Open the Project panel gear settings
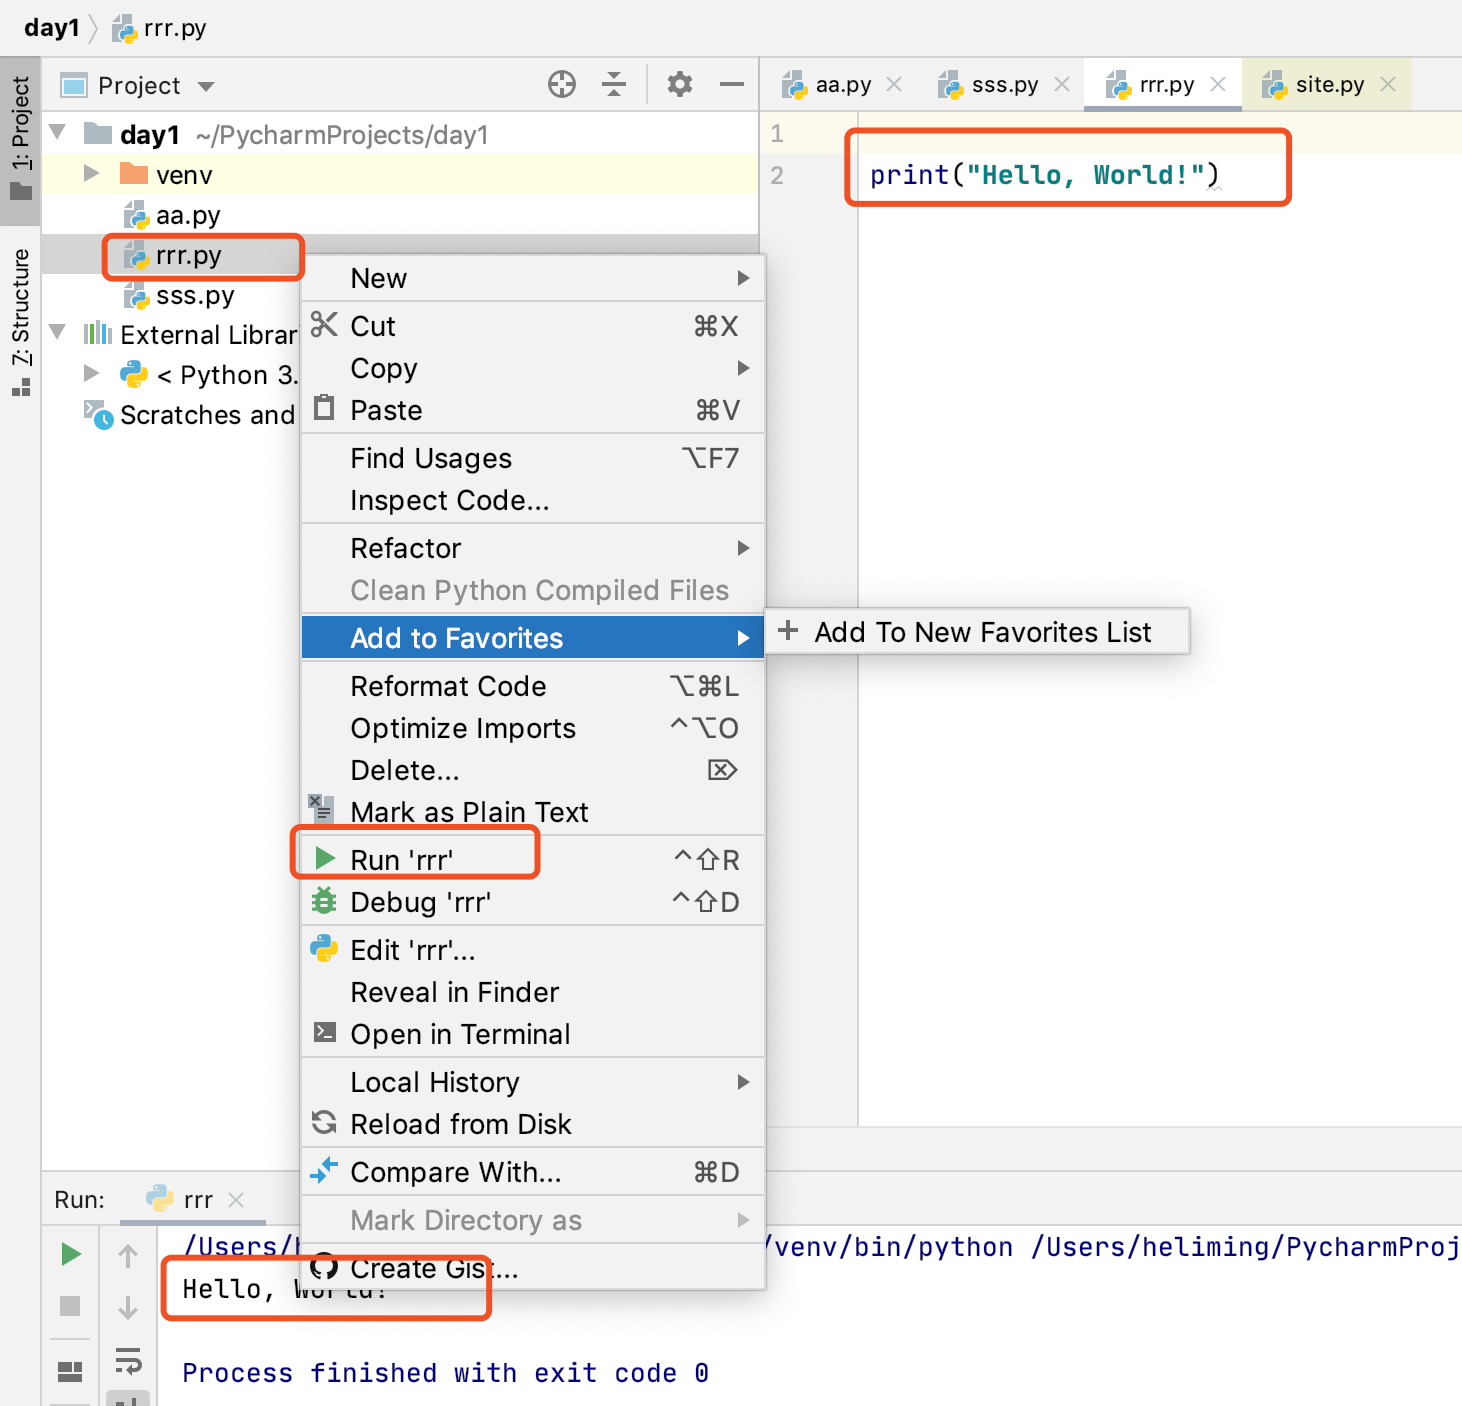This screenshot has width=1462, height=1406. [680, 85]
